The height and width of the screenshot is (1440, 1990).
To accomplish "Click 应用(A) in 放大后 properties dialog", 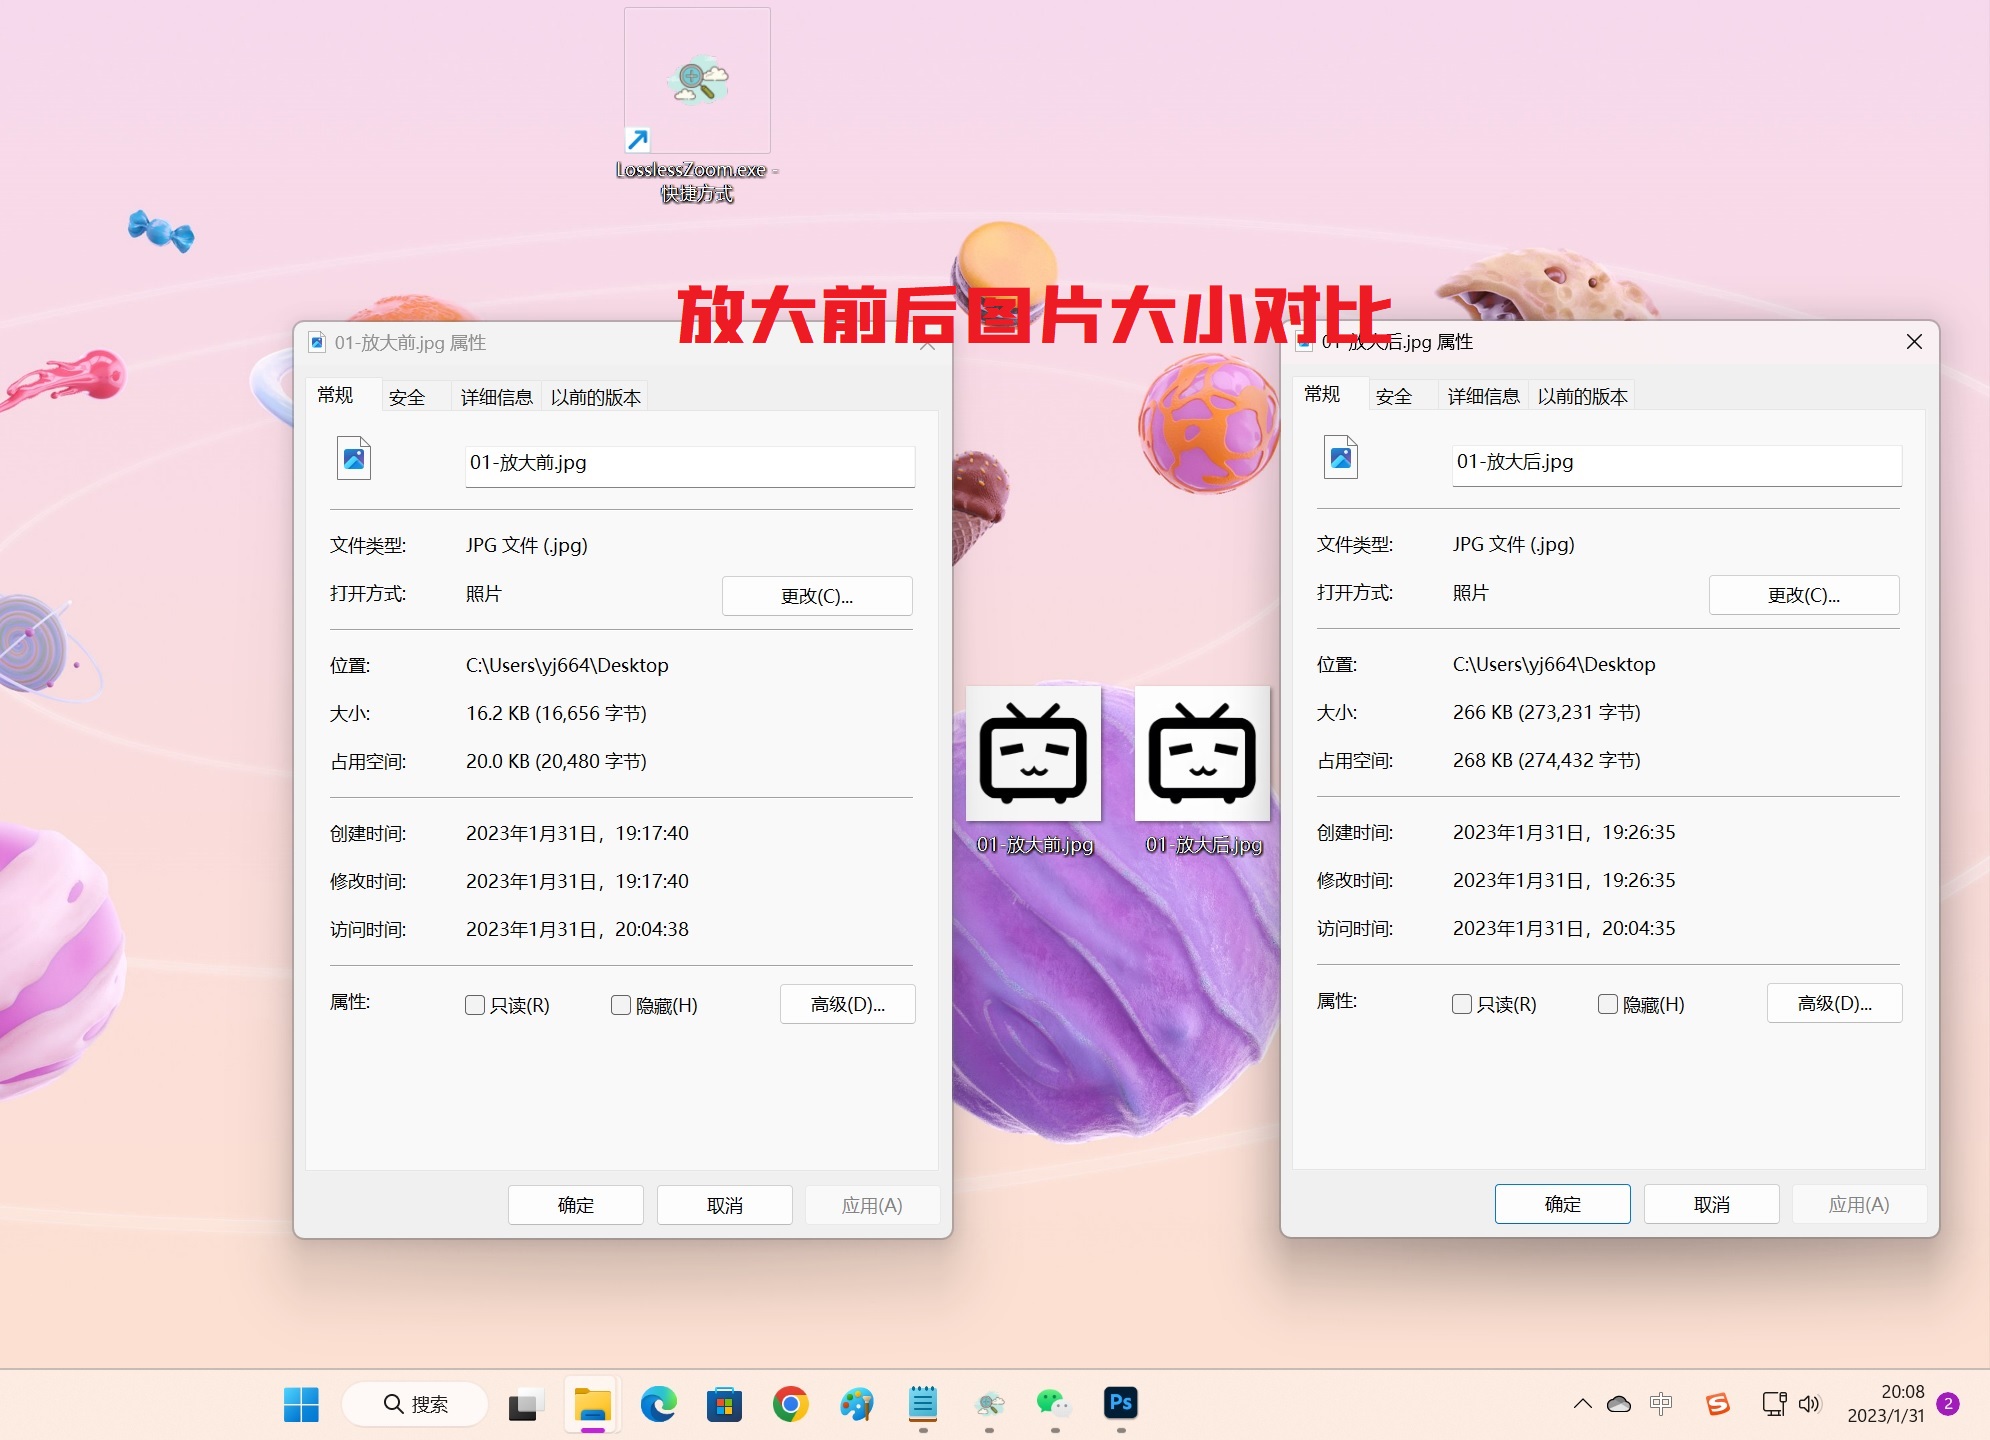I will click(1859, 1204).
